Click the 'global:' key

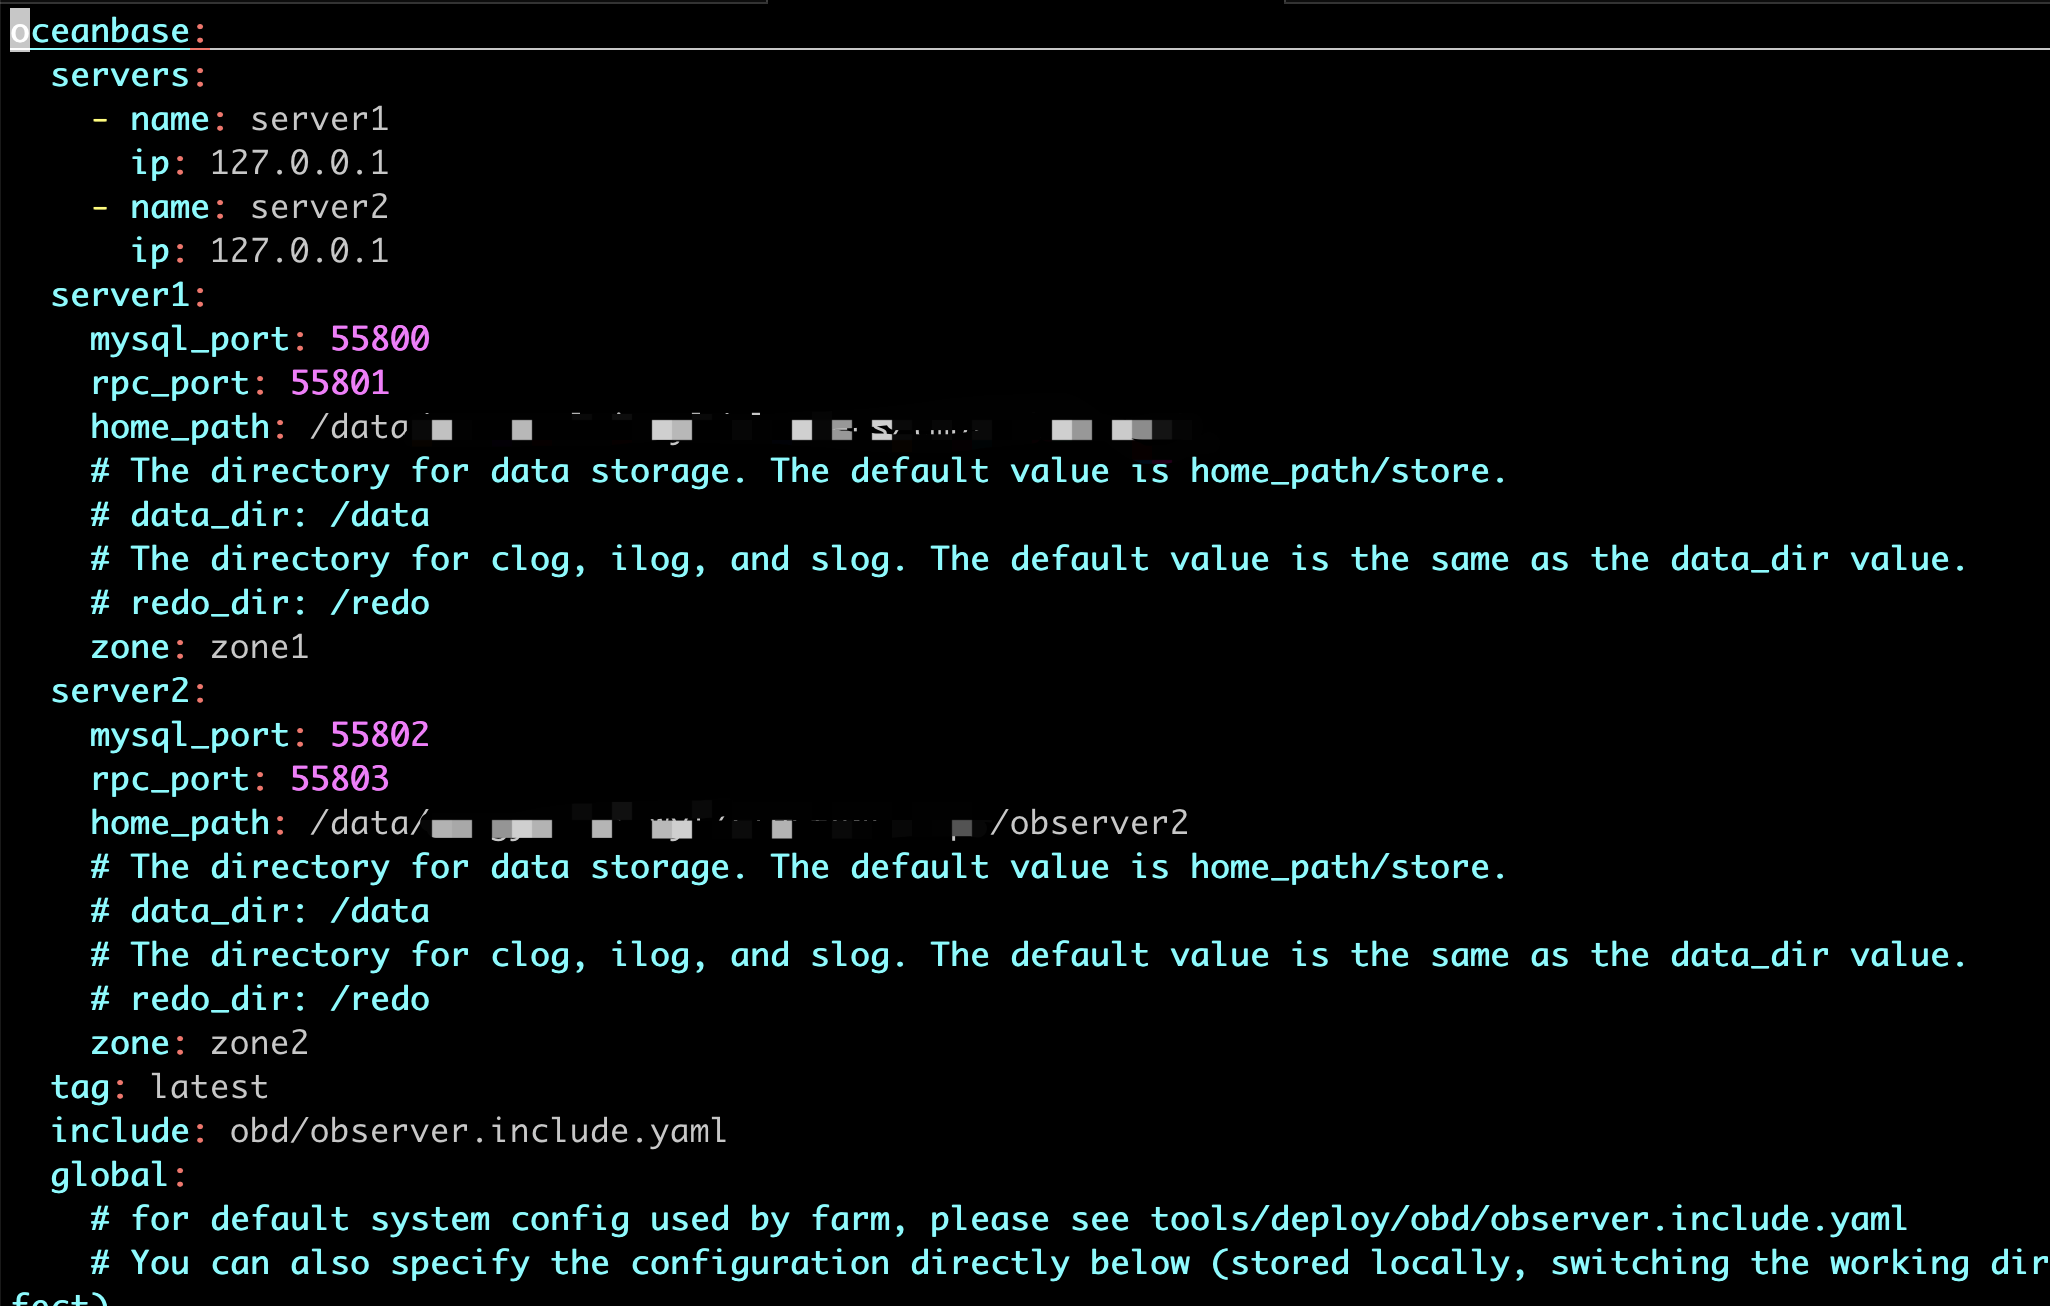(119, 1175)
